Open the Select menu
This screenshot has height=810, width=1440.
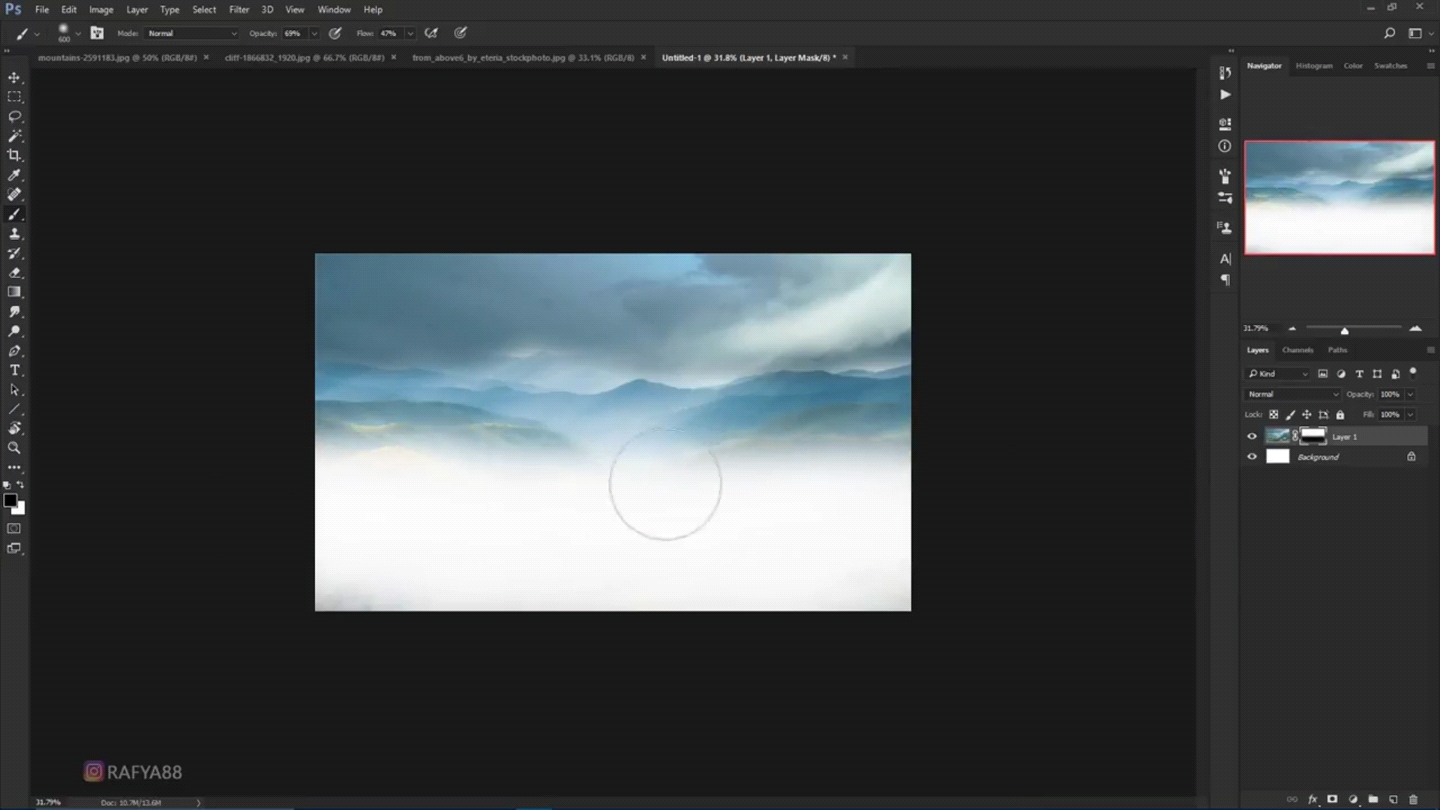[204, 10]
